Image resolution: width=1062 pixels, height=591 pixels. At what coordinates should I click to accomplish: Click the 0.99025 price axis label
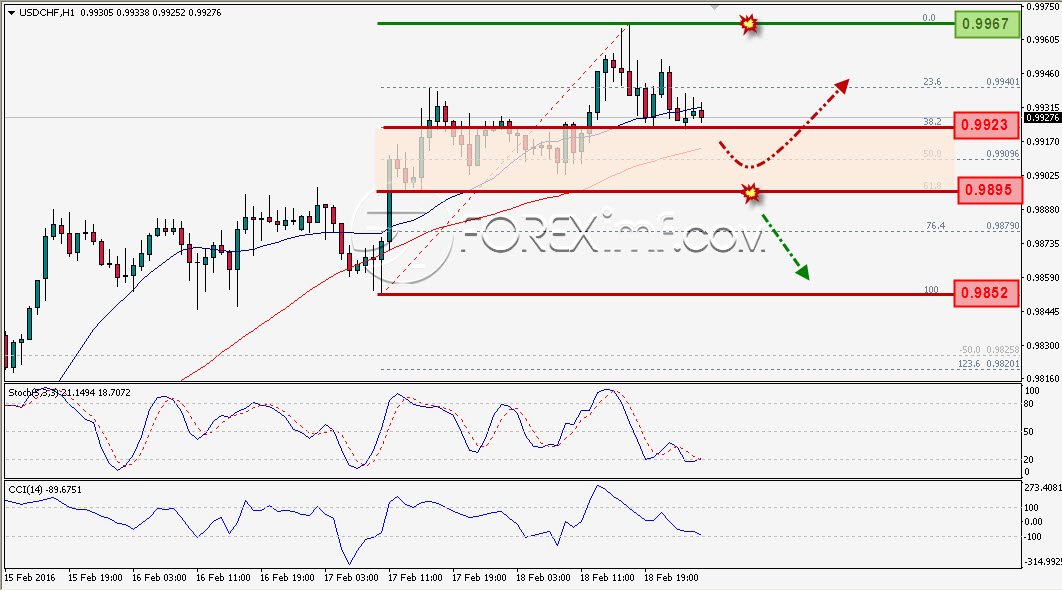pos(1042,176)
